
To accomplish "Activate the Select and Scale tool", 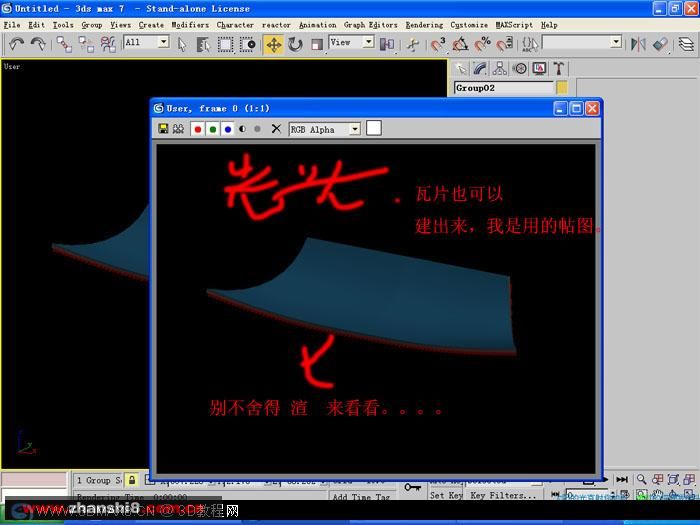I will tap(317, 44).
